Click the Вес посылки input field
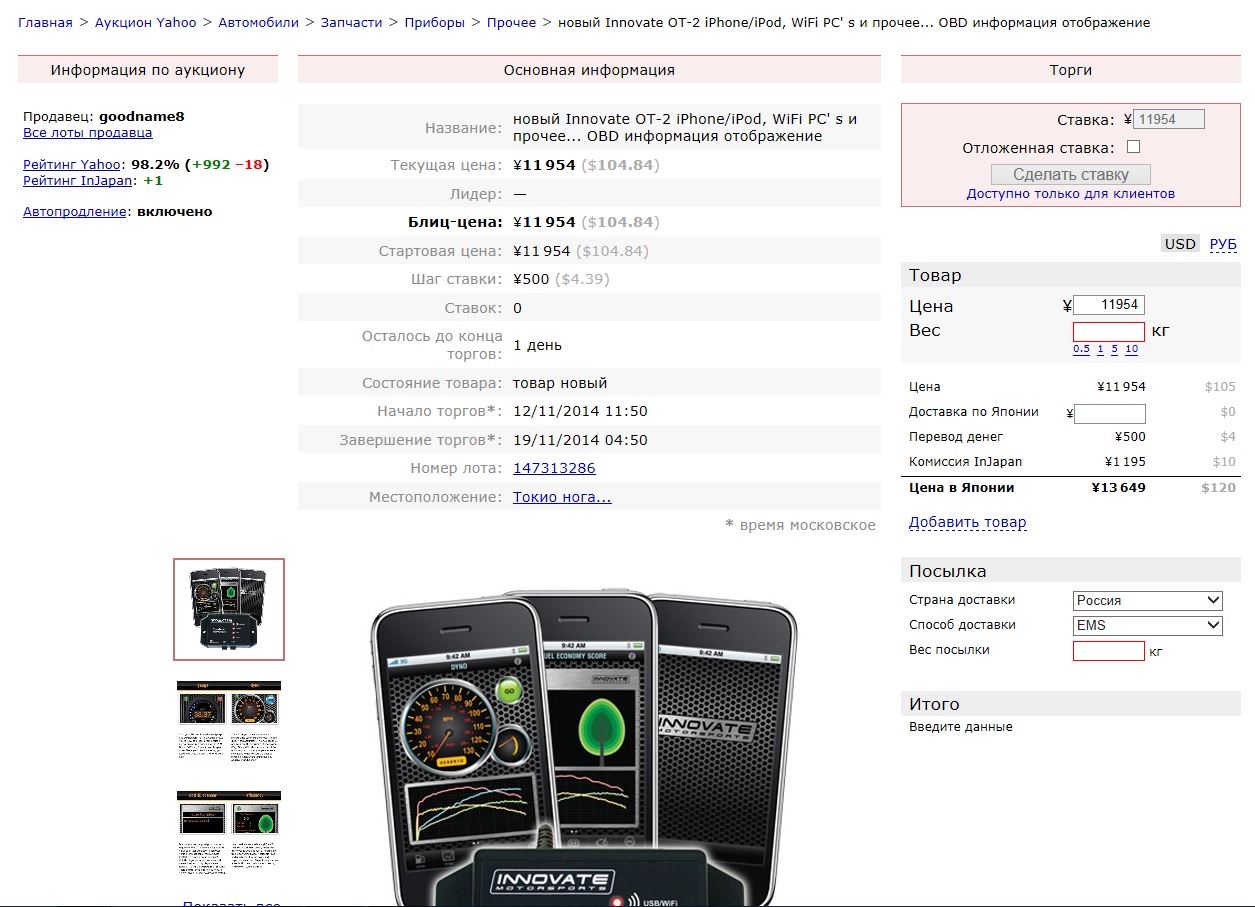 pos(1108,651)
